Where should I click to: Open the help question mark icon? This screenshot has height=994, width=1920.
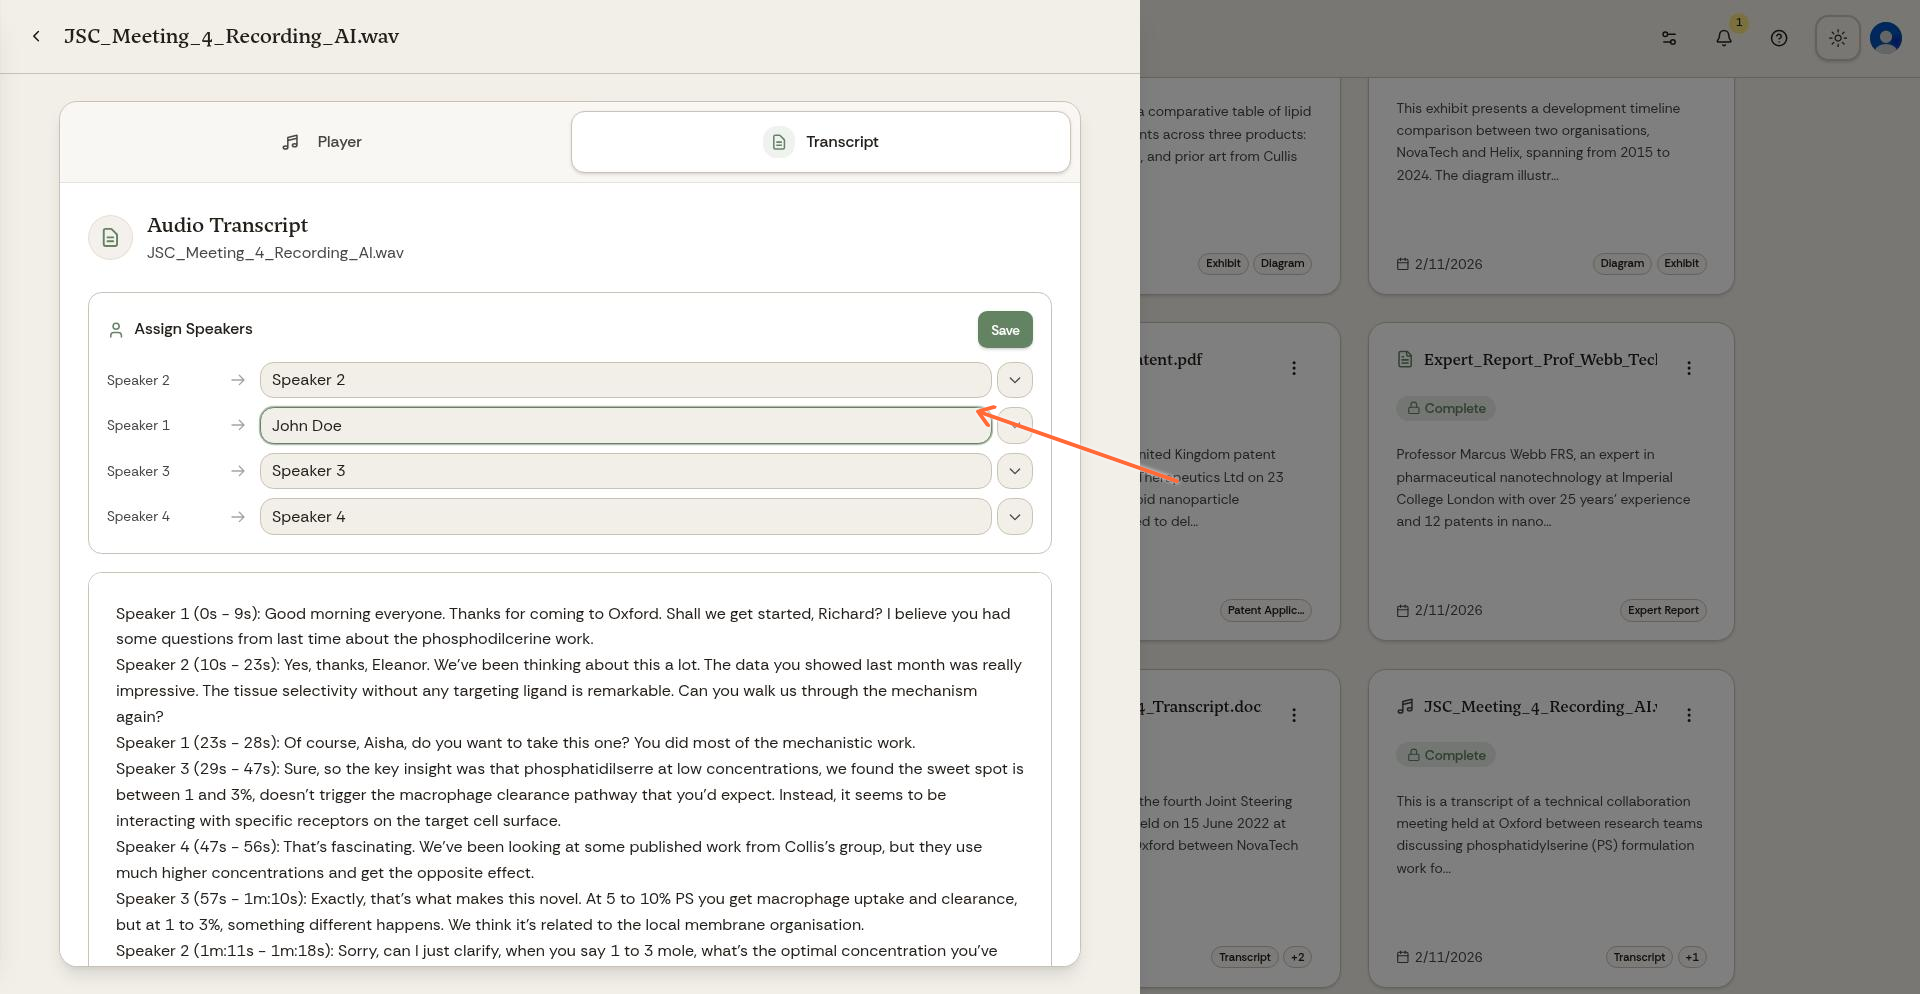(1778, 38)
